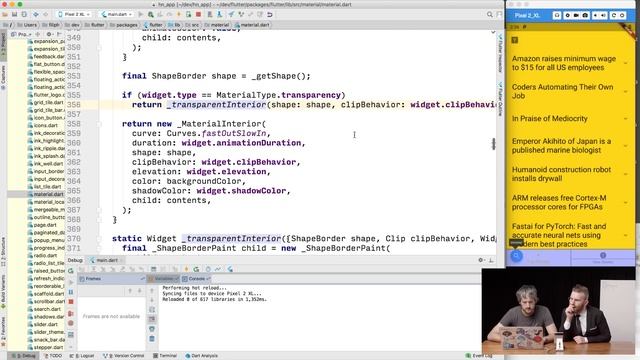Open the Dart Analysis tool window tab
The height and width of the screenshot is (360, 640).
(201, 356)
